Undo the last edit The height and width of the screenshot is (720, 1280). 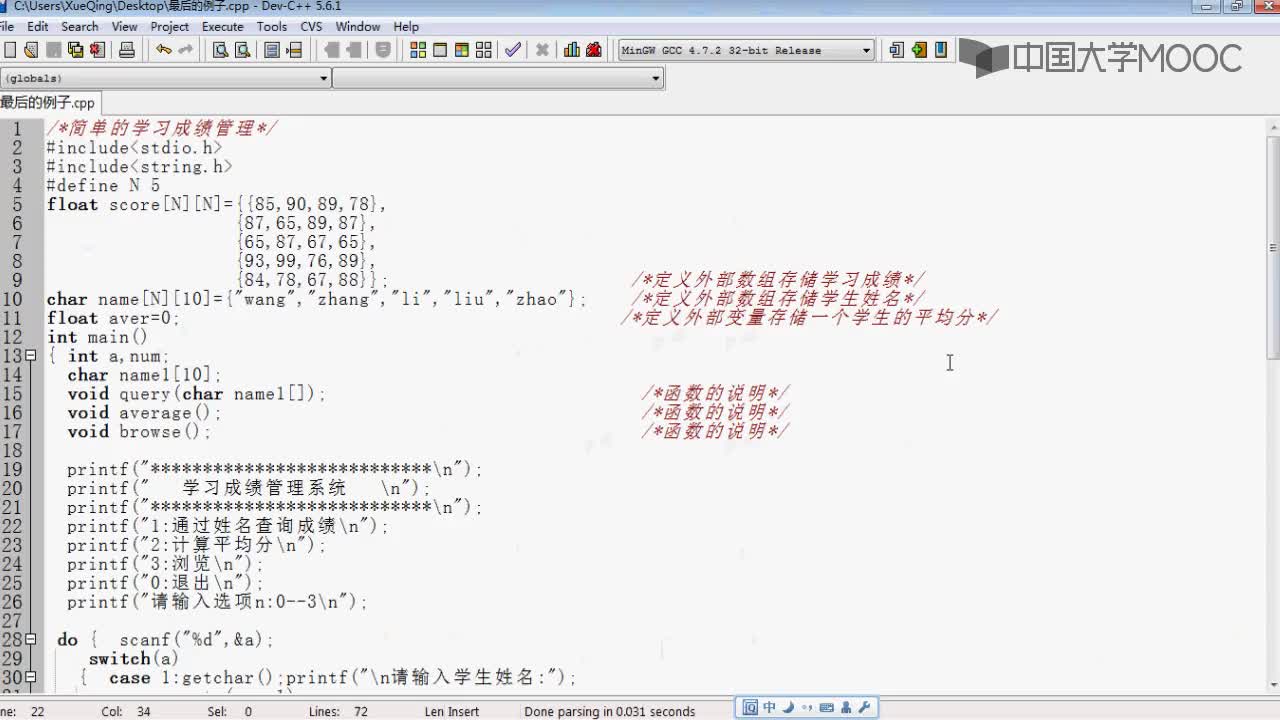163,50
